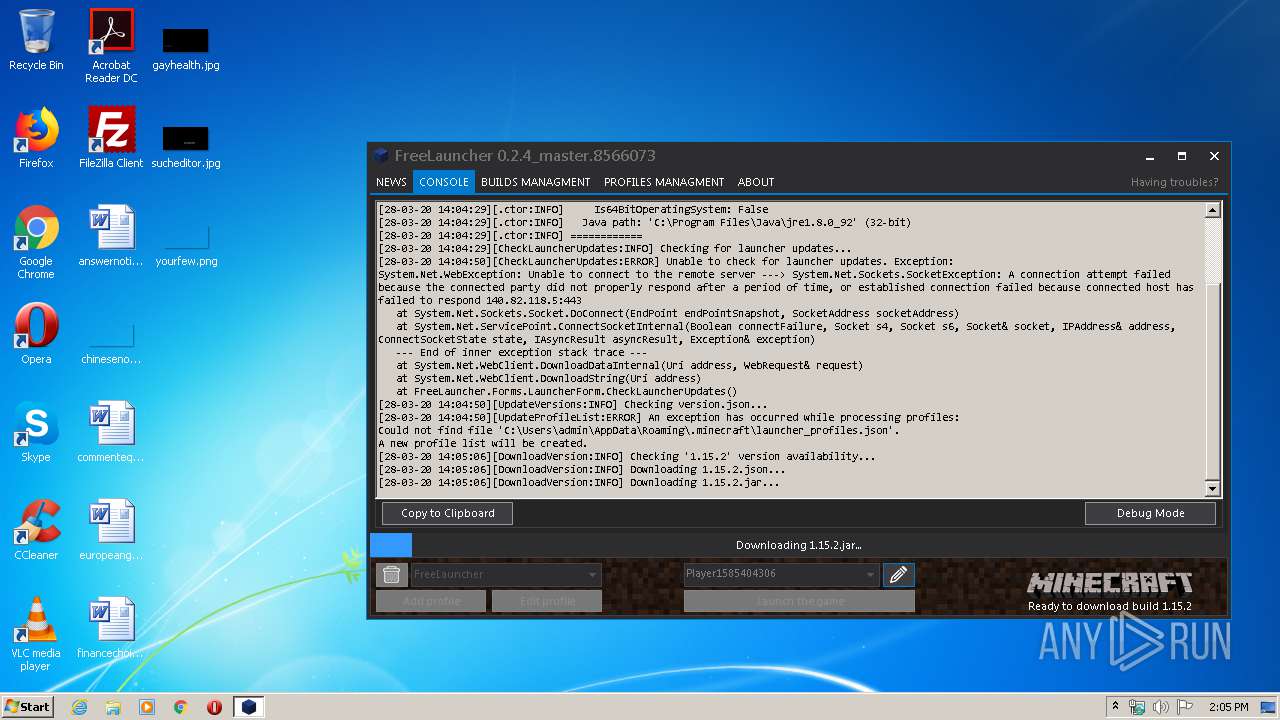Screen dimensions: 1280x720
Task: Select the commenteq... Word document
Action: coord(111,432)
